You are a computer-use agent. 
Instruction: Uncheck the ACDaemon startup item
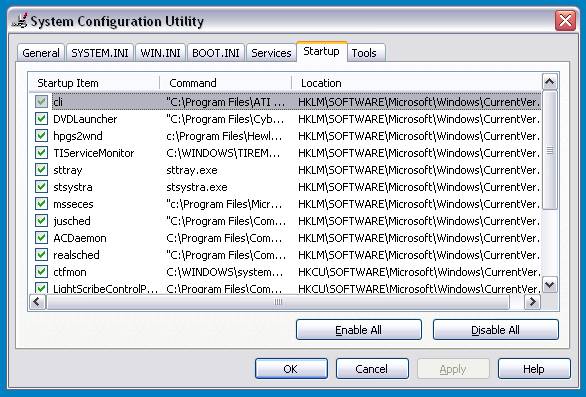[x=41, y=238]
